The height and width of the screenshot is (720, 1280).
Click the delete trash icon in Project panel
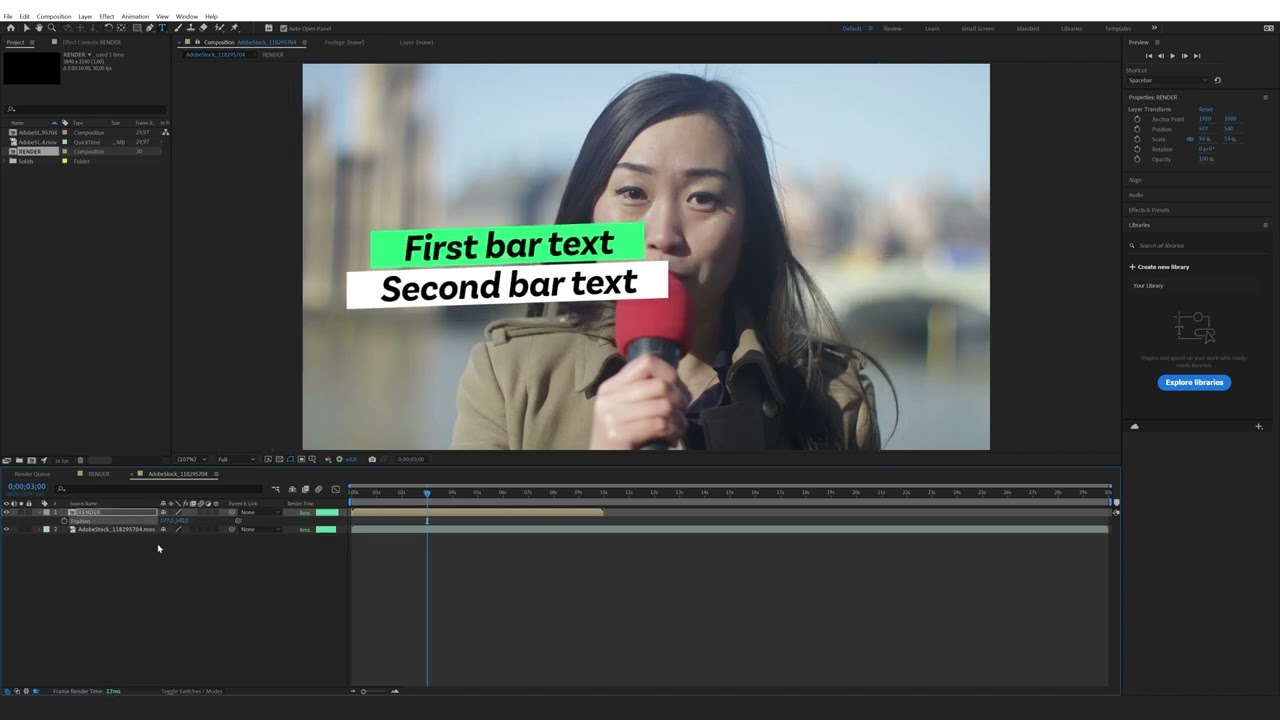[80, 460]
